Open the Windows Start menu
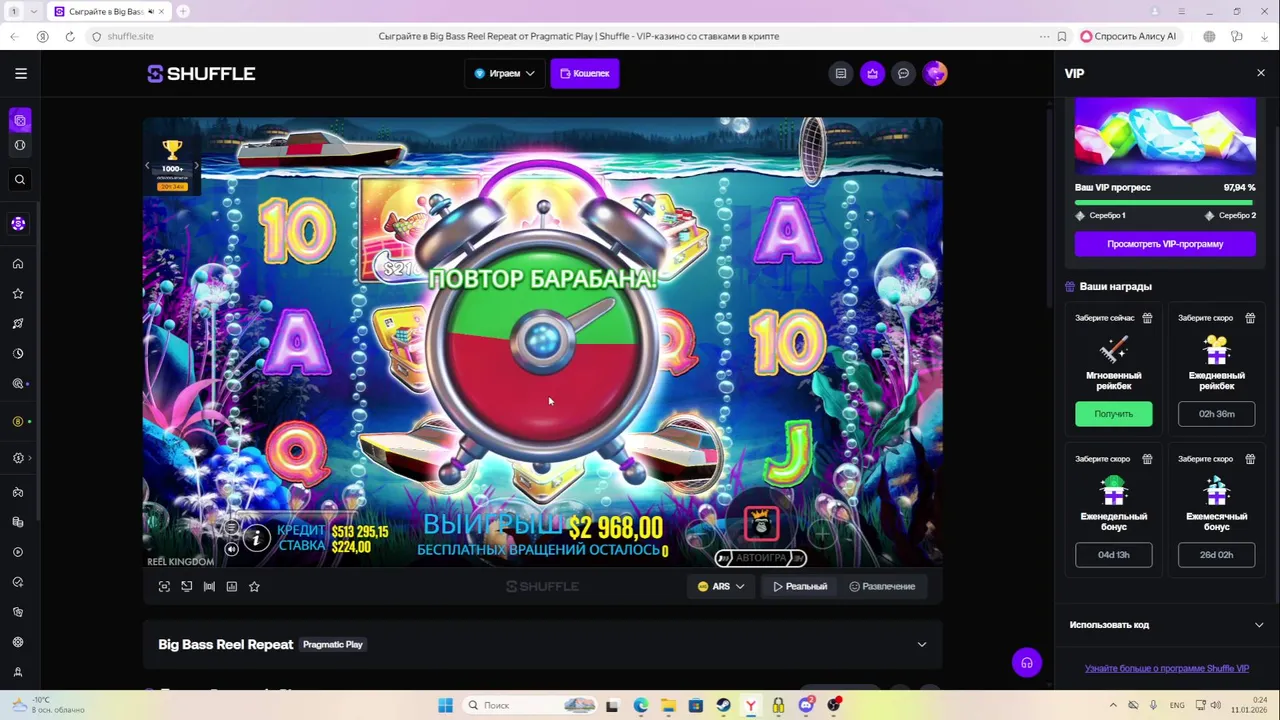1280x720 pixels. (445, 705)
